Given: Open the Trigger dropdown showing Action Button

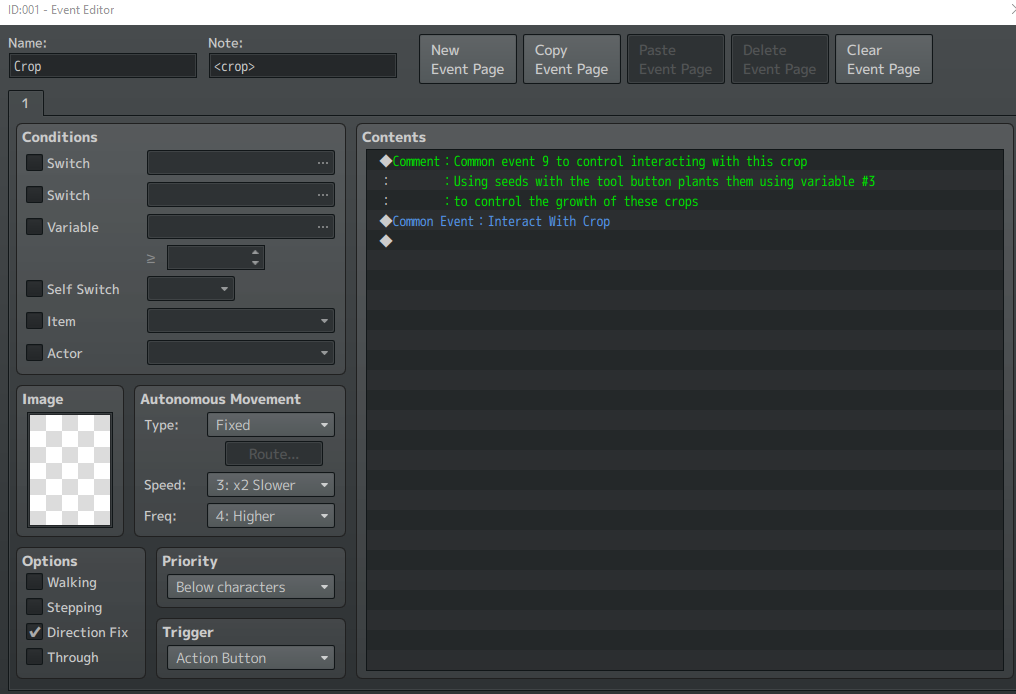Looking at the screenshot, I should (x=251, y=658).
